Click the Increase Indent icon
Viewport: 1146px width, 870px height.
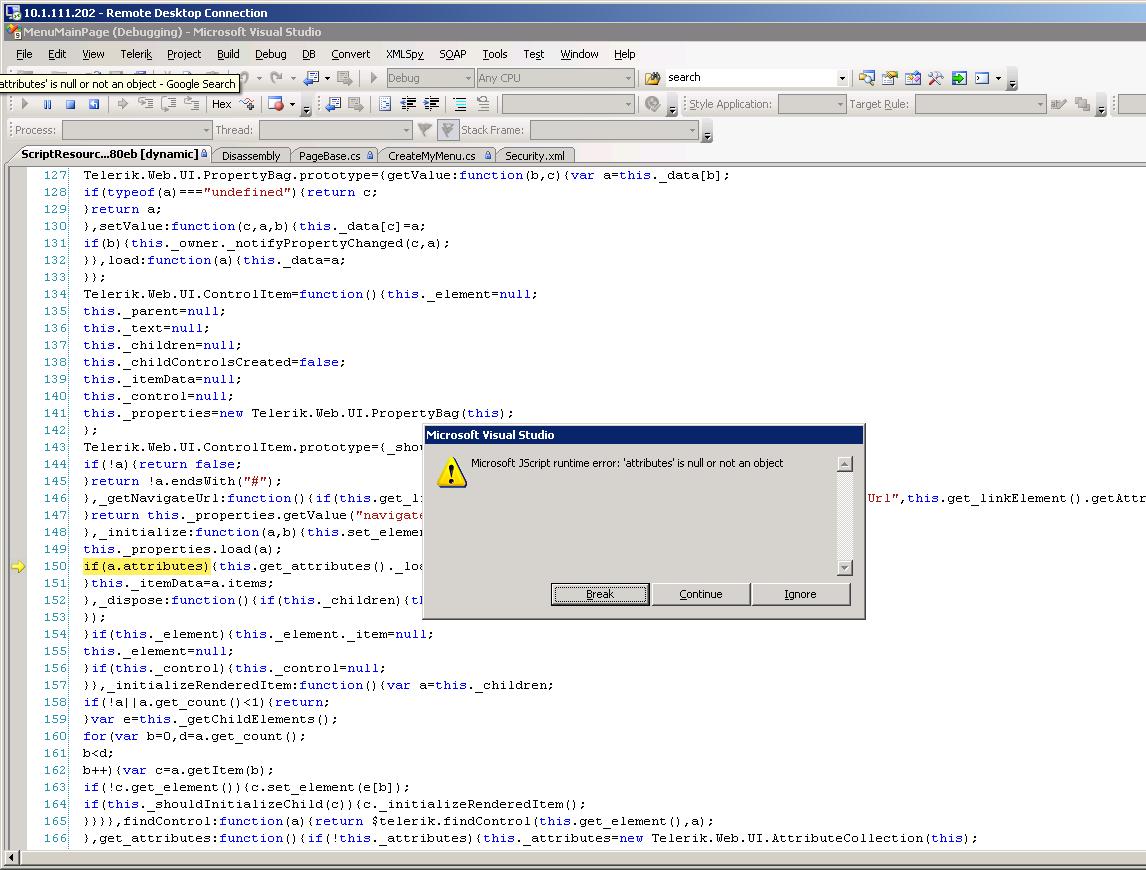432,105
